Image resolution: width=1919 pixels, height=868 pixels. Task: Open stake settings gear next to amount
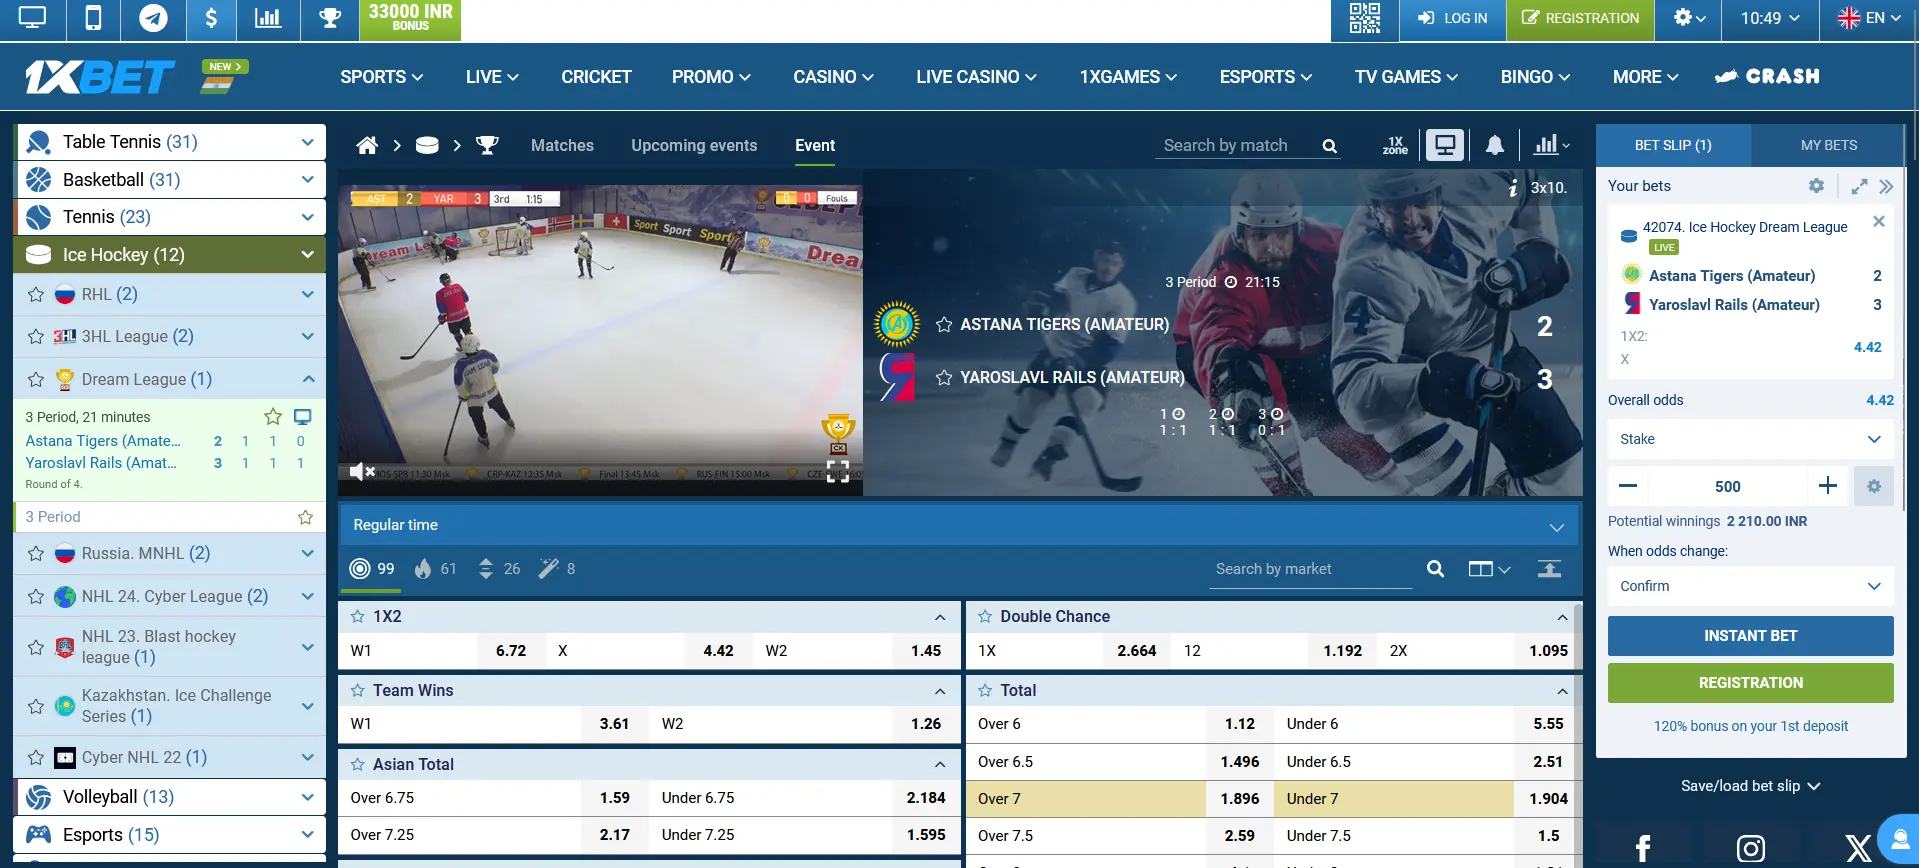coord(1874,486)
